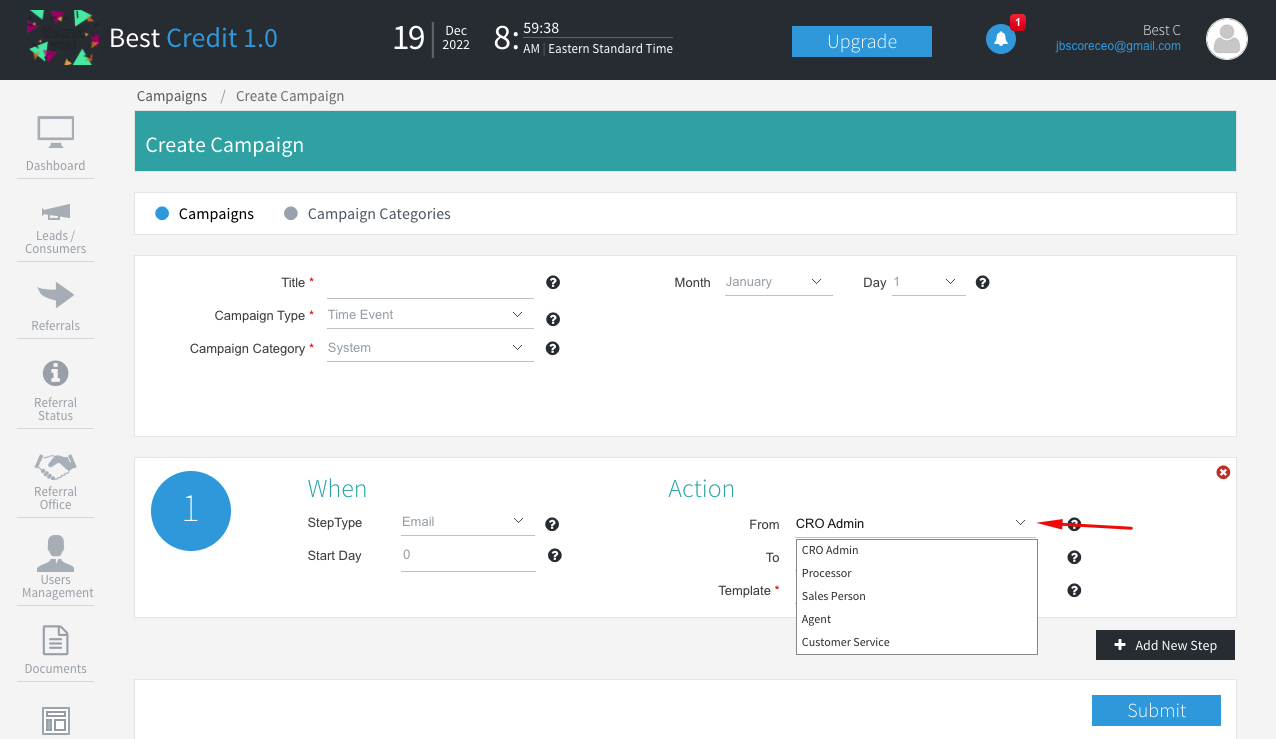The width and height of the screenshot is (1276, 739).
Task: Choose Agent from the list
Action: coord(917,619)
